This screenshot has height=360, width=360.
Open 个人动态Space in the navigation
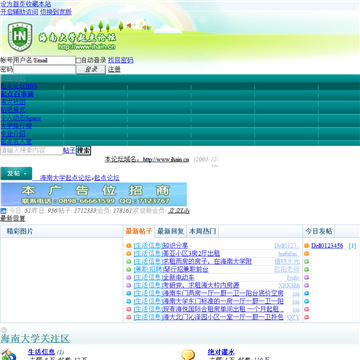[21, 118]
